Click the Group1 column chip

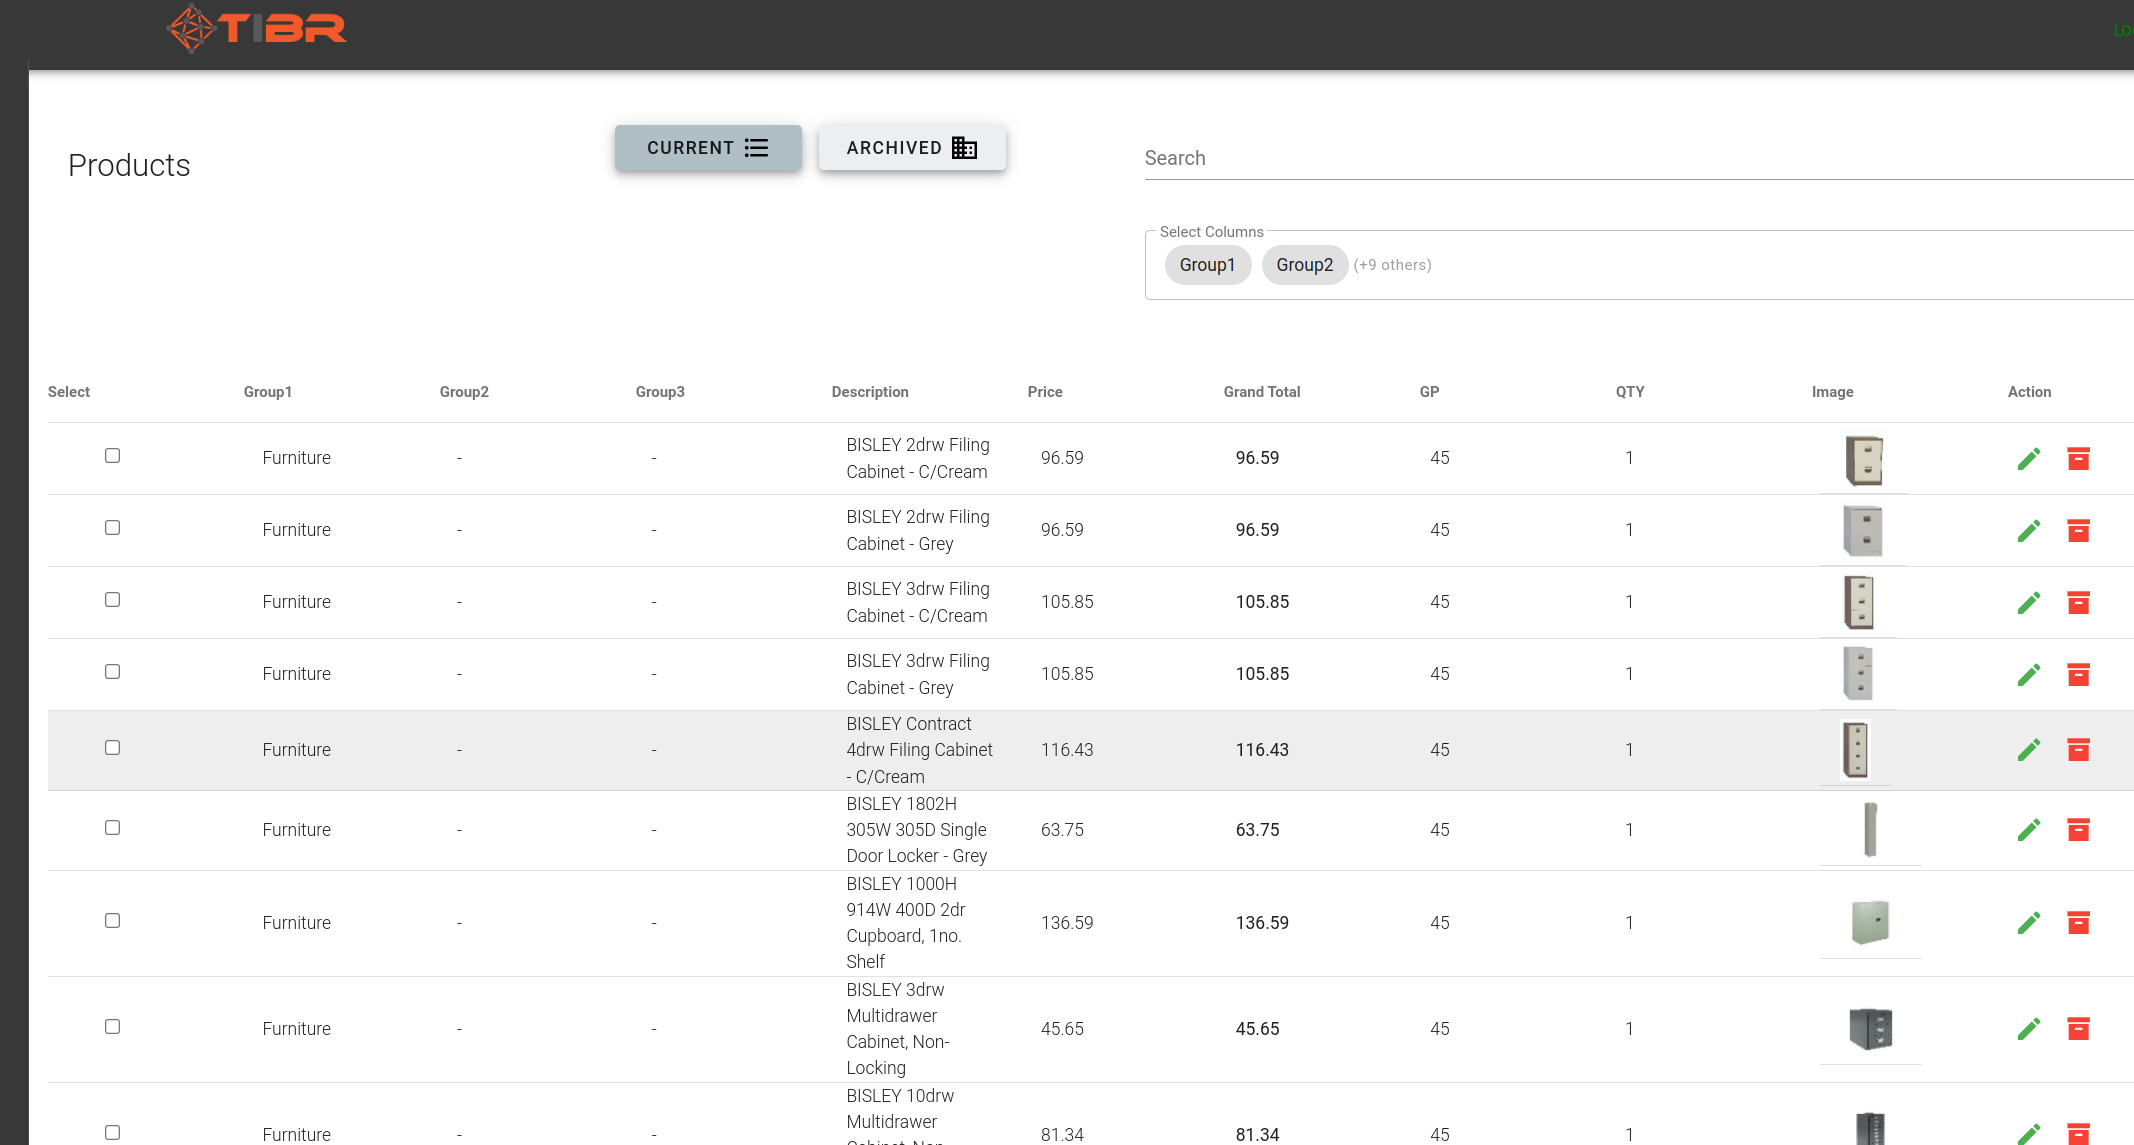[1208, 265]
